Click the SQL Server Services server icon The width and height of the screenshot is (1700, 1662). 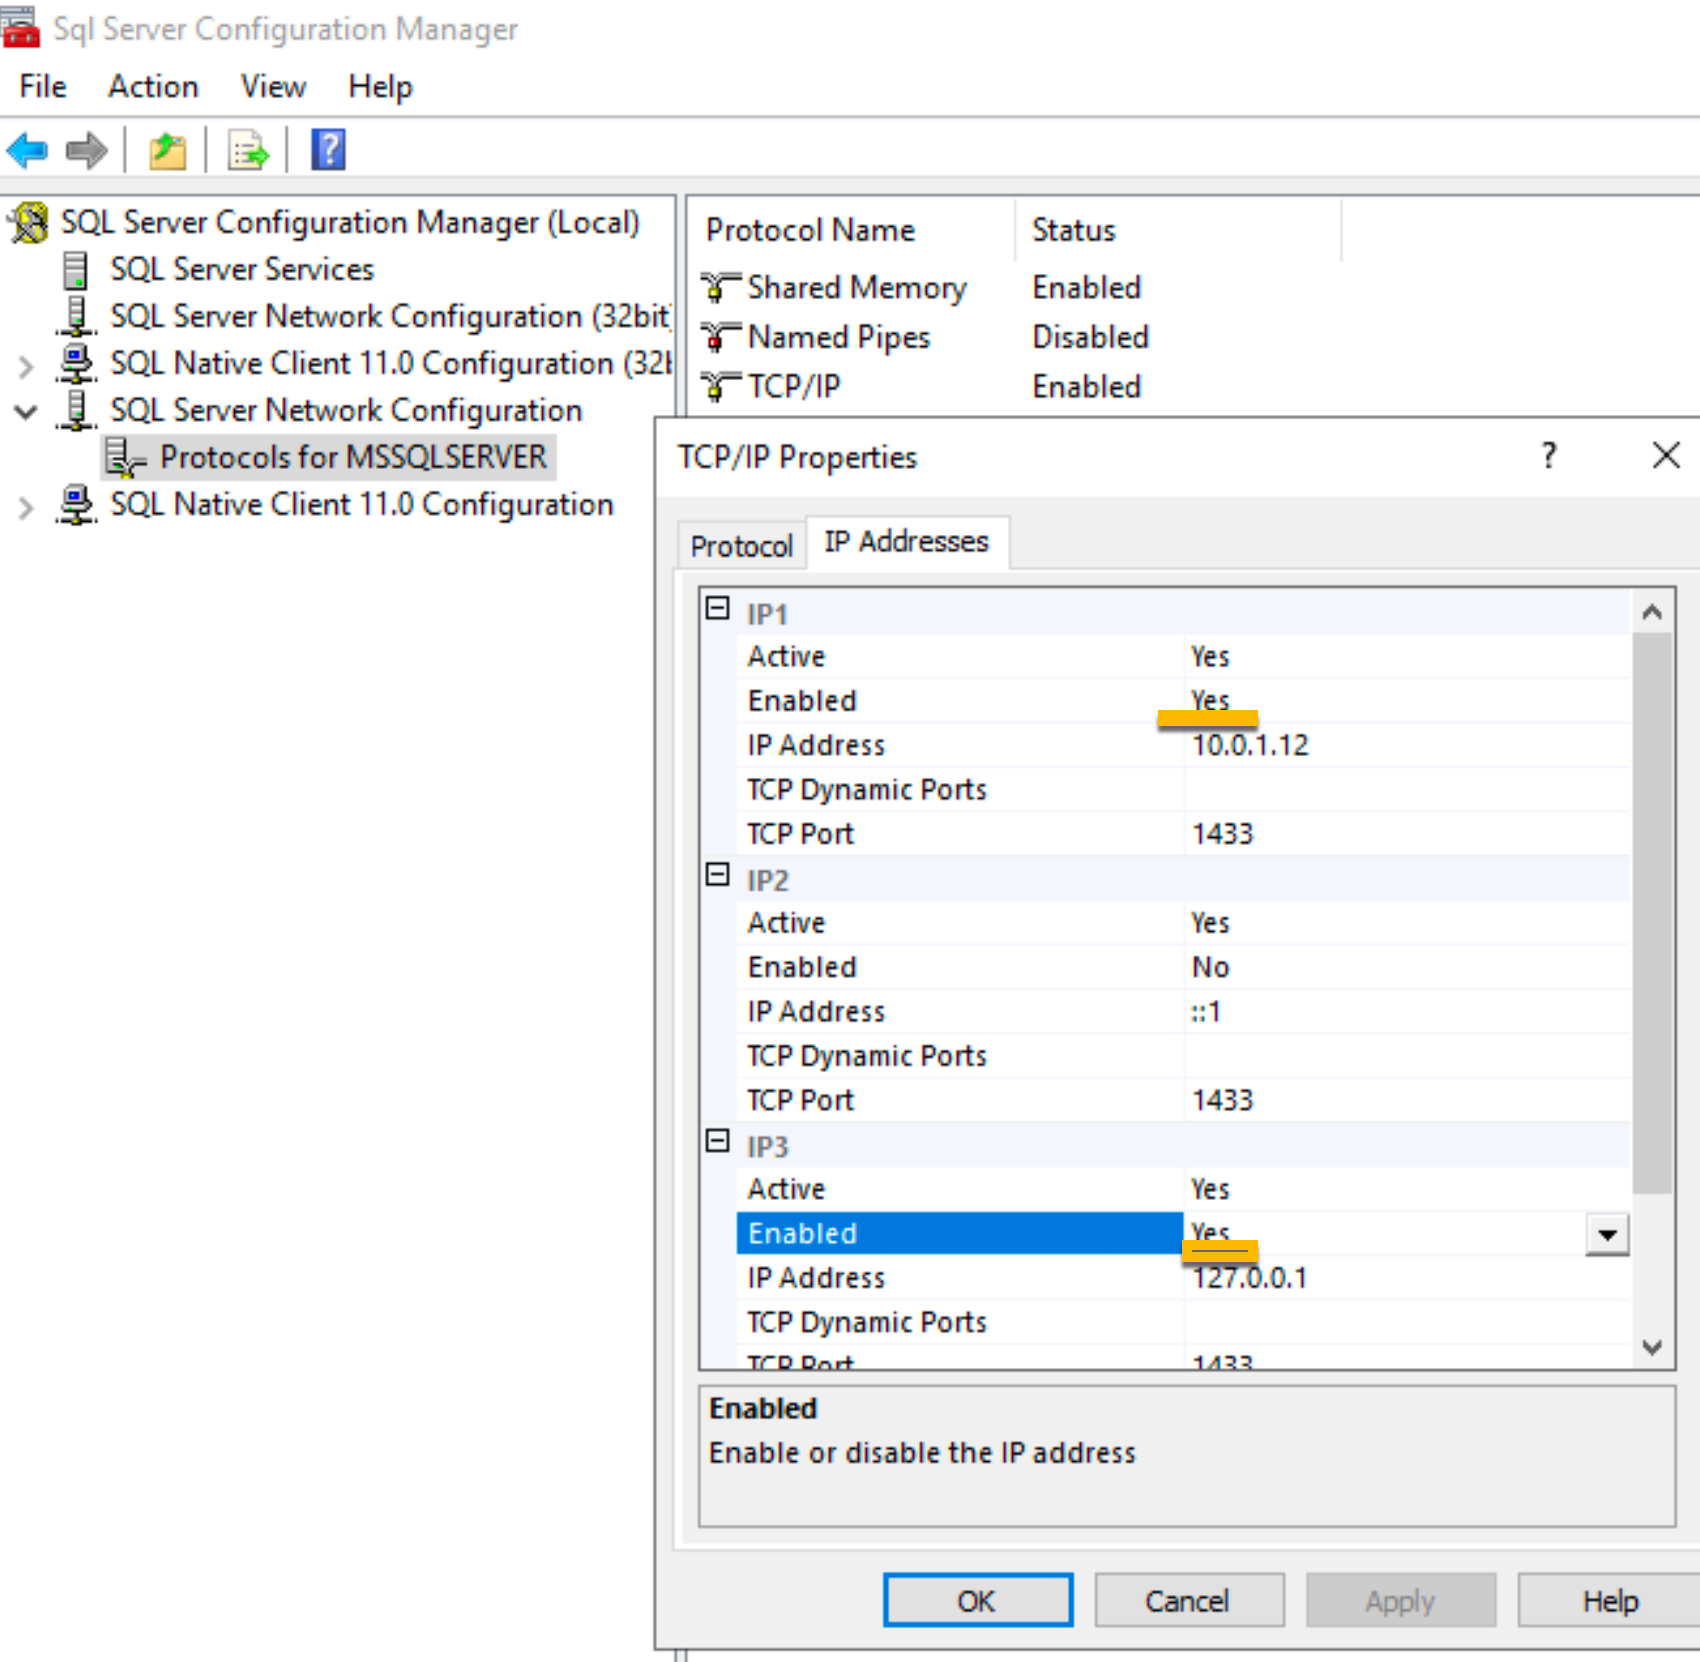(75, 270)
